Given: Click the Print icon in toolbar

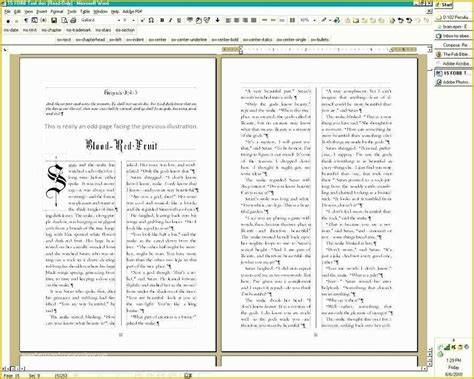Looking at the screenshot, I should point(73,20).
